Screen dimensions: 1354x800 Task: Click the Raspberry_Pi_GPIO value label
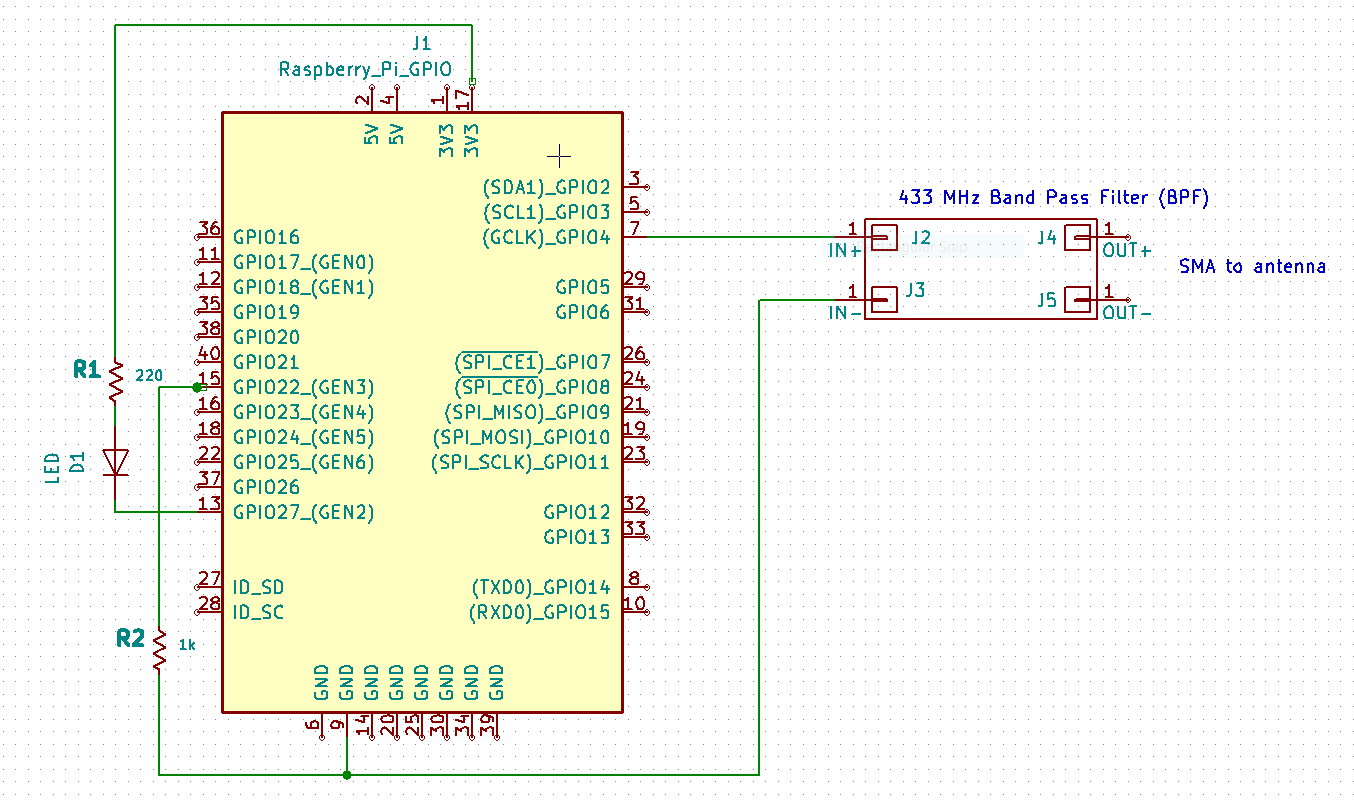click(x=365, y=70)
